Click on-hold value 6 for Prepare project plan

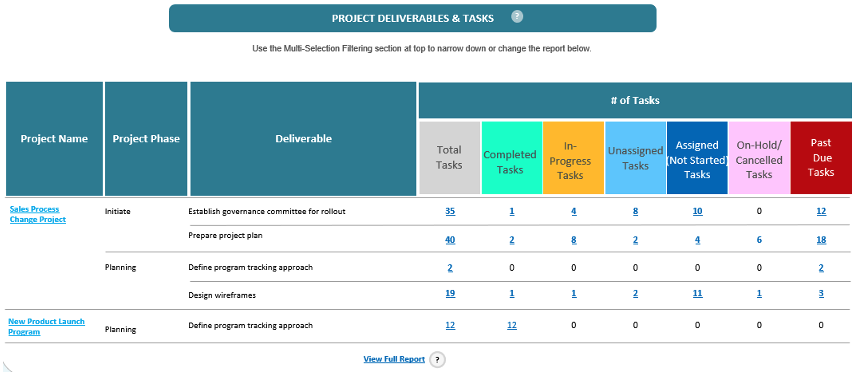[x=759, y=240]
